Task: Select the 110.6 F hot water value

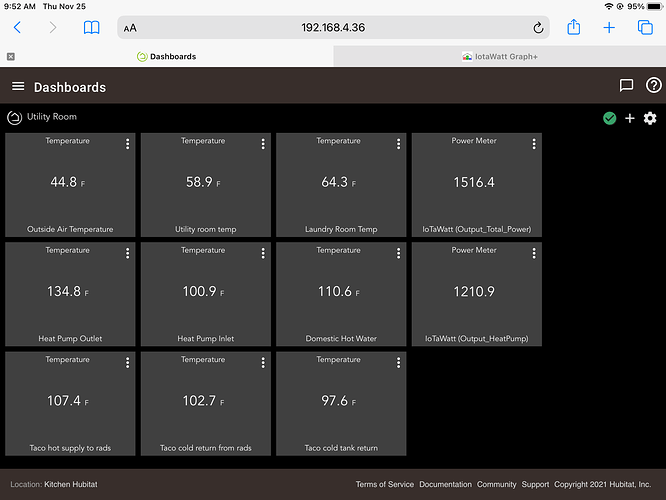Action: [x=339, y=291]
